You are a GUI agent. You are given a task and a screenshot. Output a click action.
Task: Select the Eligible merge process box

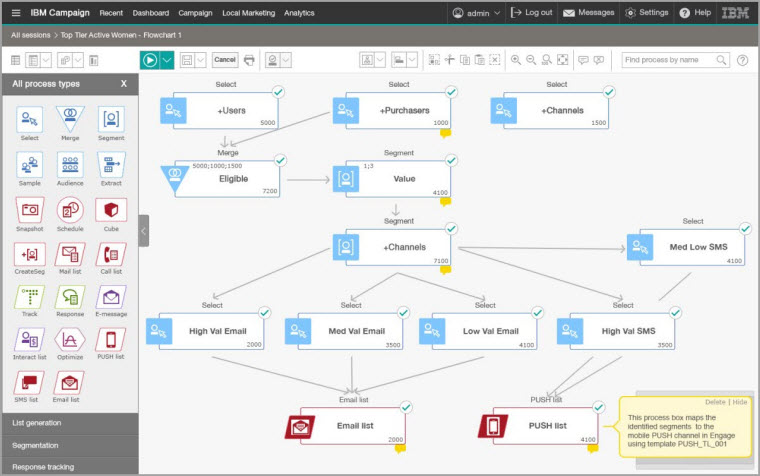[x=227, y=179]
